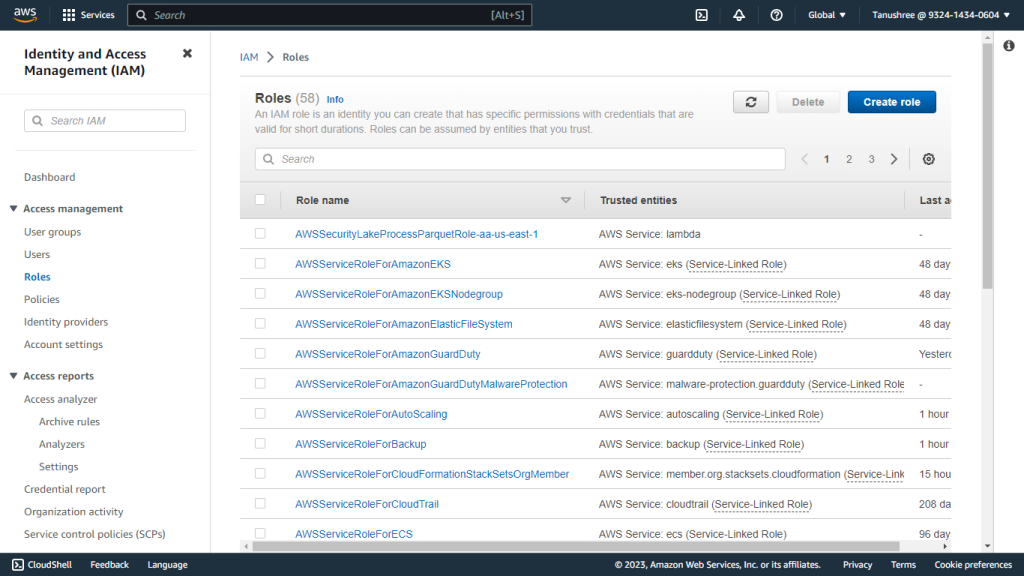Open the help question mark icon

776,15
